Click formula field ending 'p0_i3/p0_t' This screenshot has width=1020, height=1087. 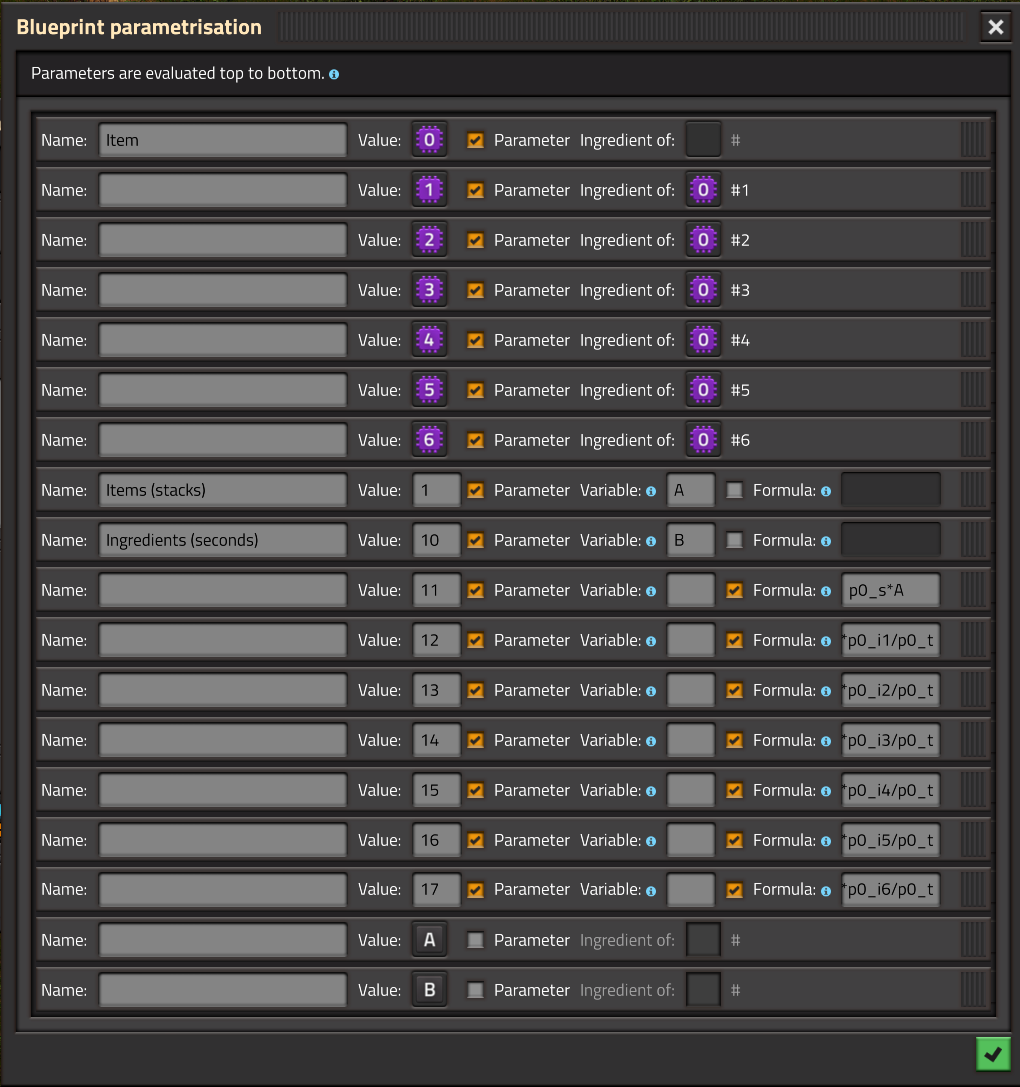point(890,740)
